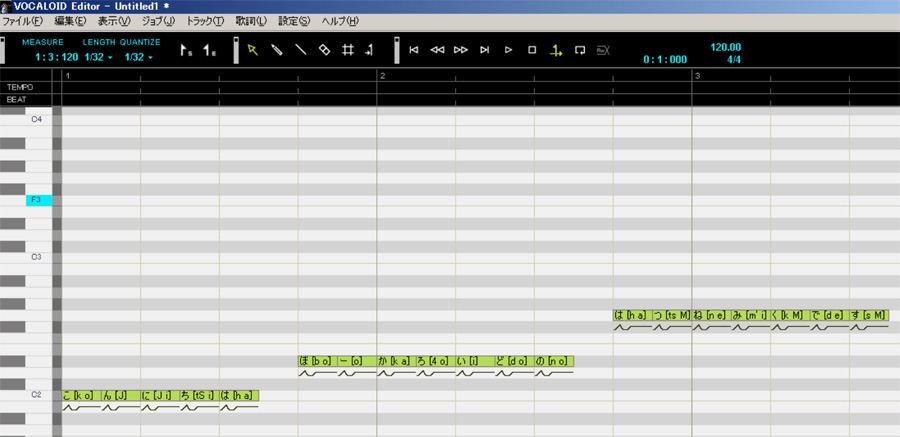Select the ぼ [b o] note
This screenshot has width=900, height=437.
(x=317, y=361)
